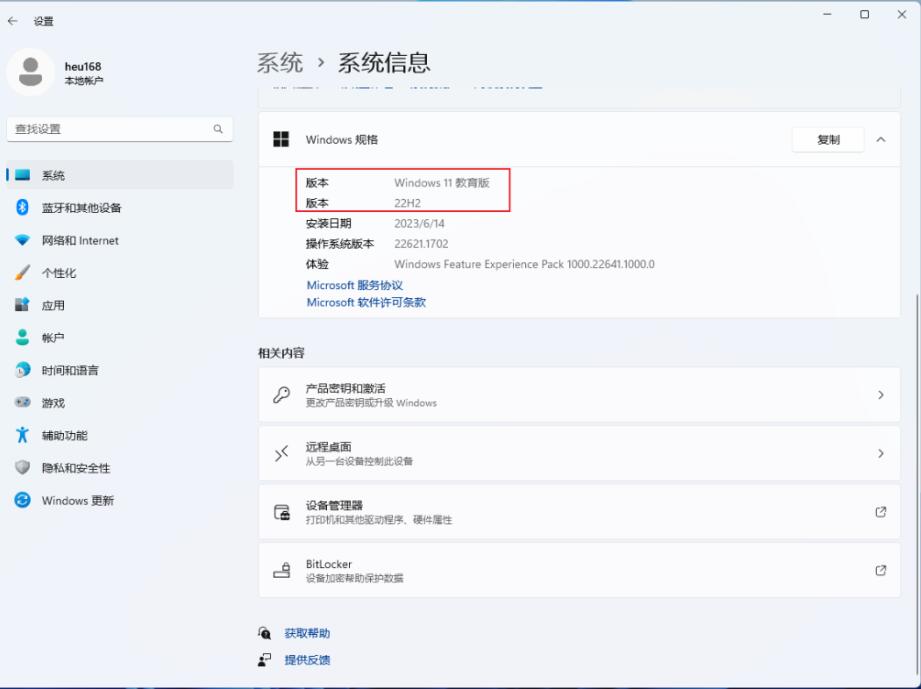Click the search magnifier icon
The height and width of the screenshot is (689, 921).
(x=218, y=129)
